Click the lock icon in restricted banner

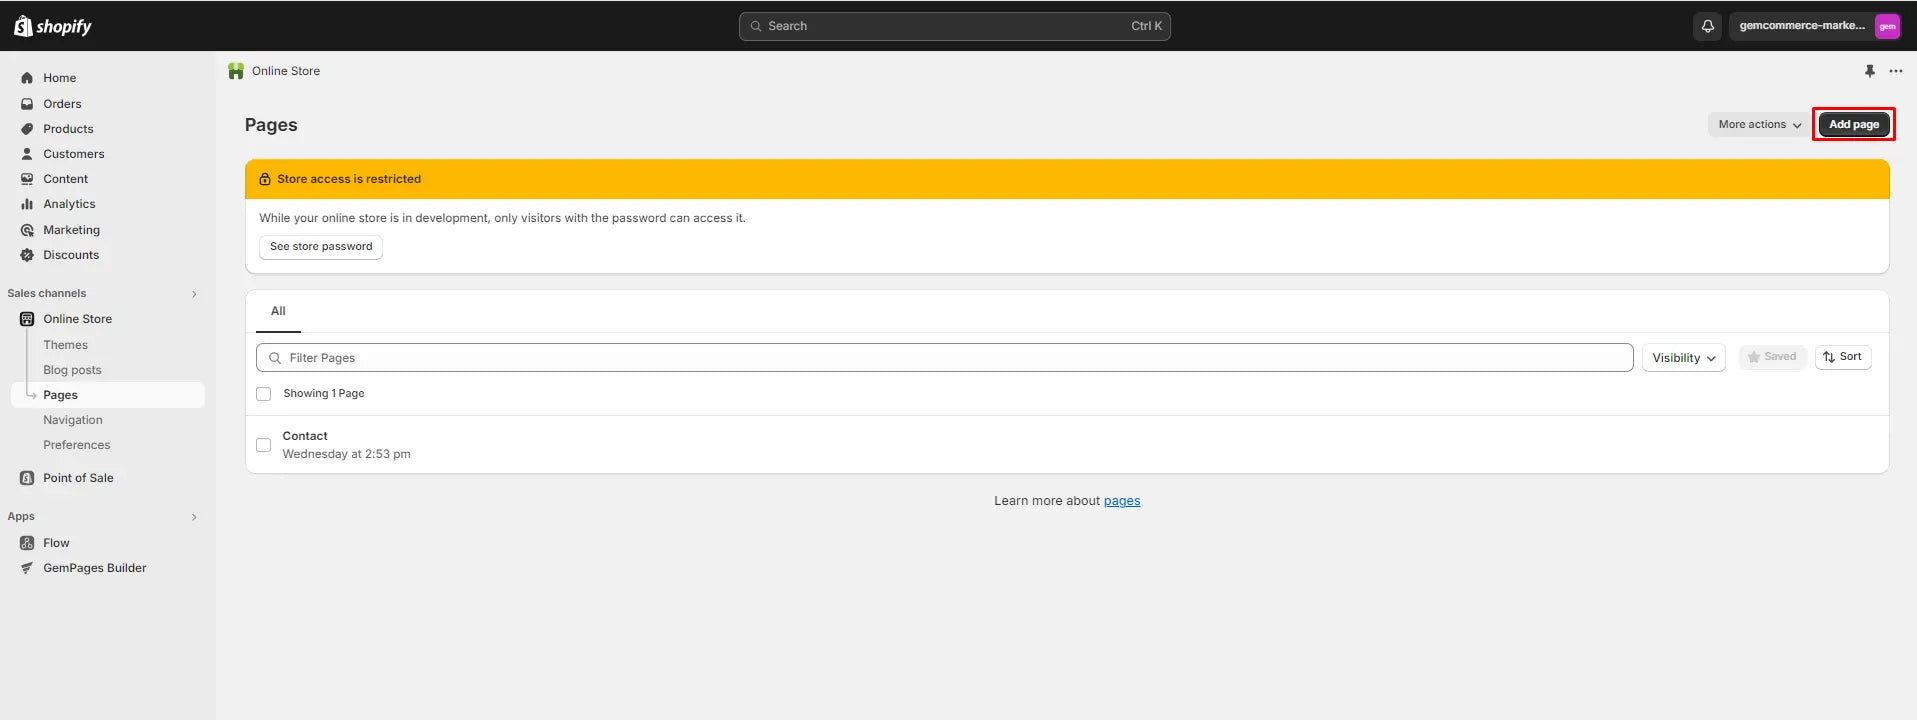point(265,179)
